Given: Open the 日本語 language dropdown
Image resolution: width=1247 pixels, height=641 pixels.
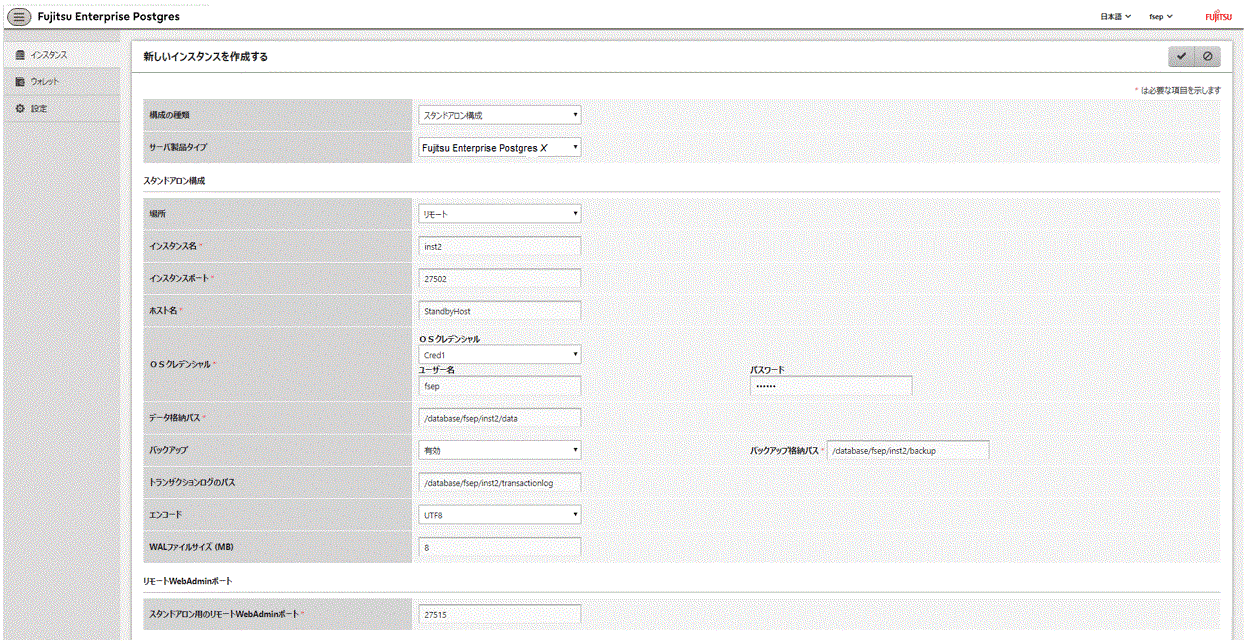Looking at the screenshot, I should [x=1115, y=16].
